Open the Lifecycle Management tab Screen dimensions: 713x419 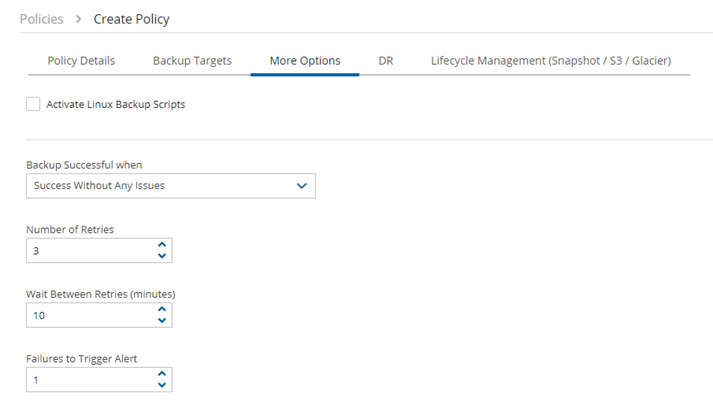[x=551, y=61]
